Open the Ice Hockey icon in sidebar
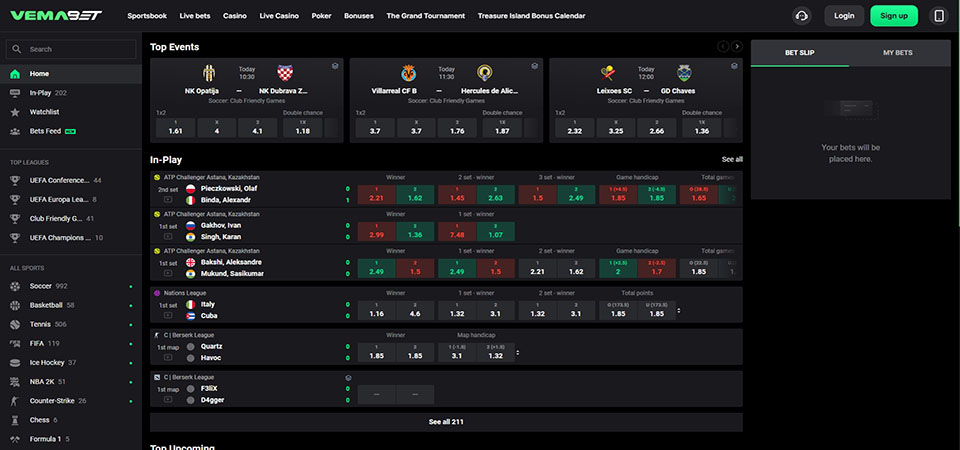960x450 pixels. coord(16,362)
